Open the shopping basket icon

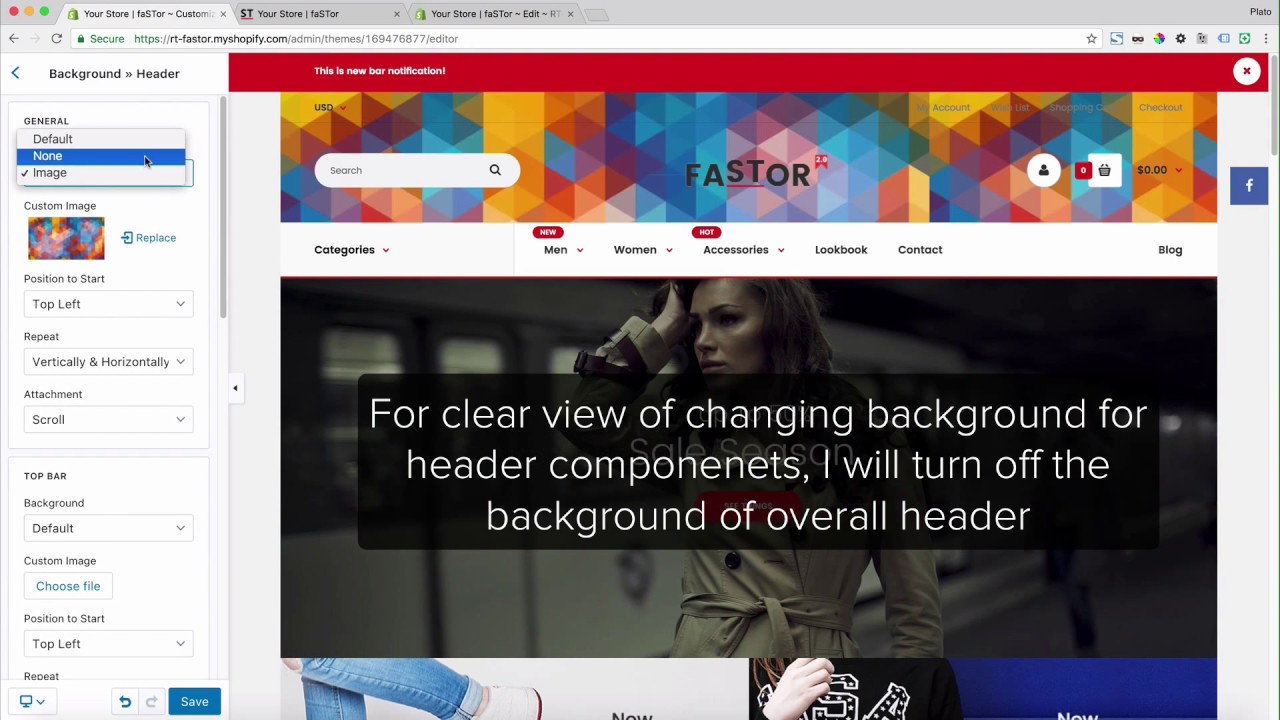(x=1104, y=170)
